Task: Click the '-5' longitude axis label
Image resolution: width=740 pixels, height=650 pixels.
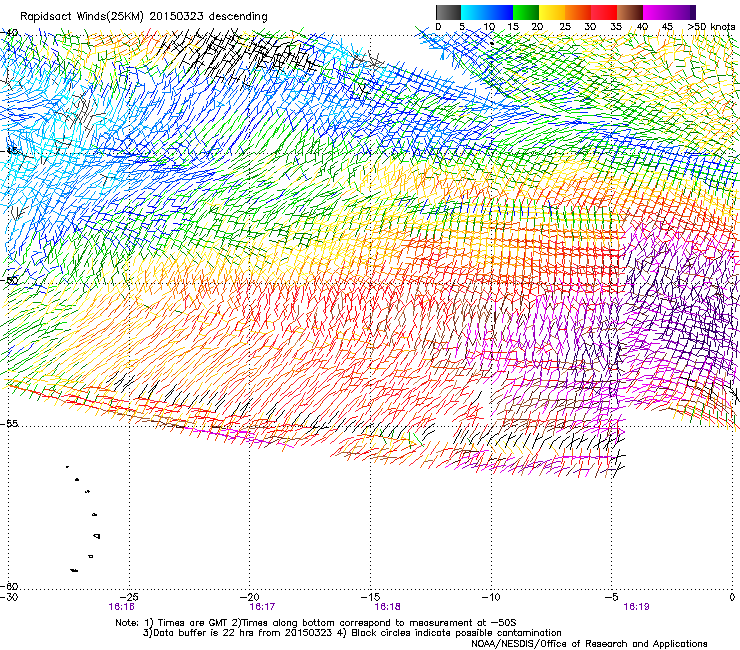Action: click(612, 597)
